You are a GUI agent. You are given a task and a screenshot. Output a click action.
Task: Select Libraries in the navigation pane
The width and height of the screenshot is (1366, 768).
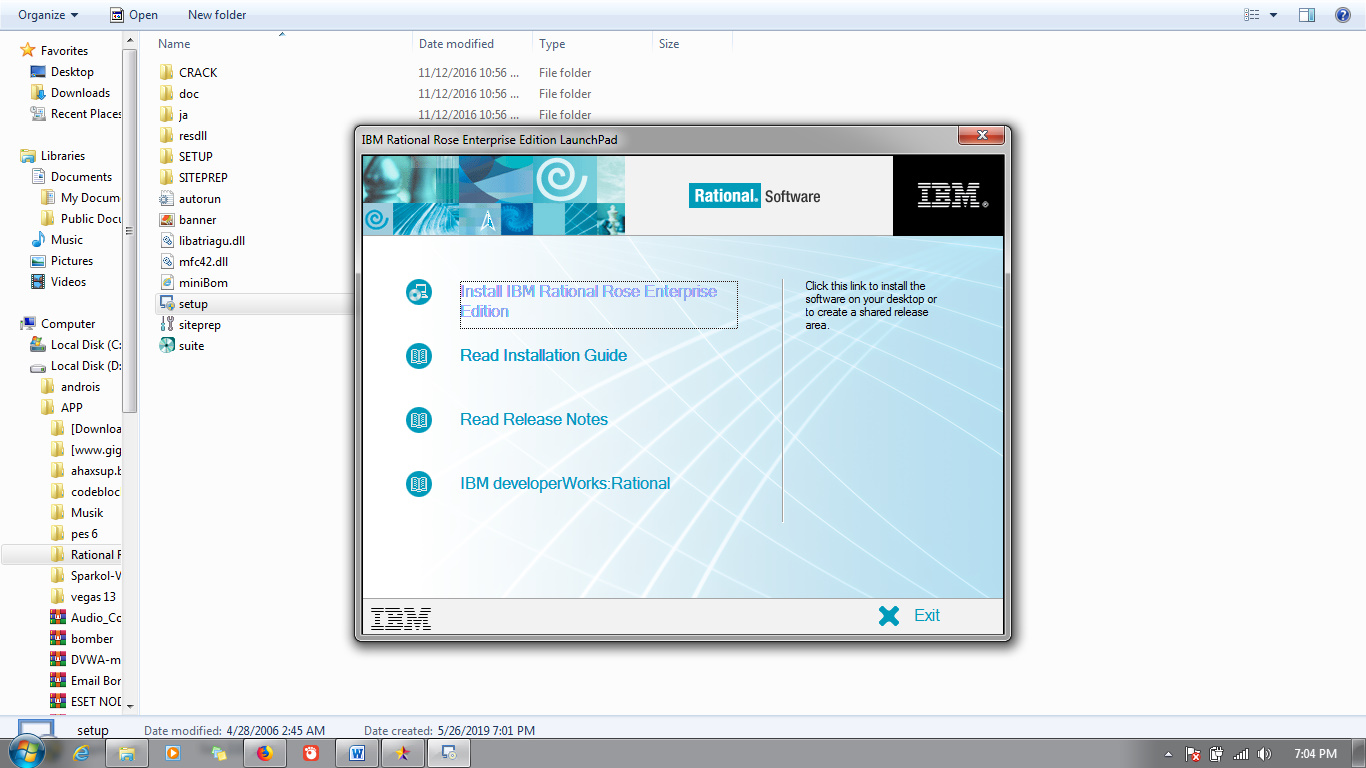coord(63,156)
